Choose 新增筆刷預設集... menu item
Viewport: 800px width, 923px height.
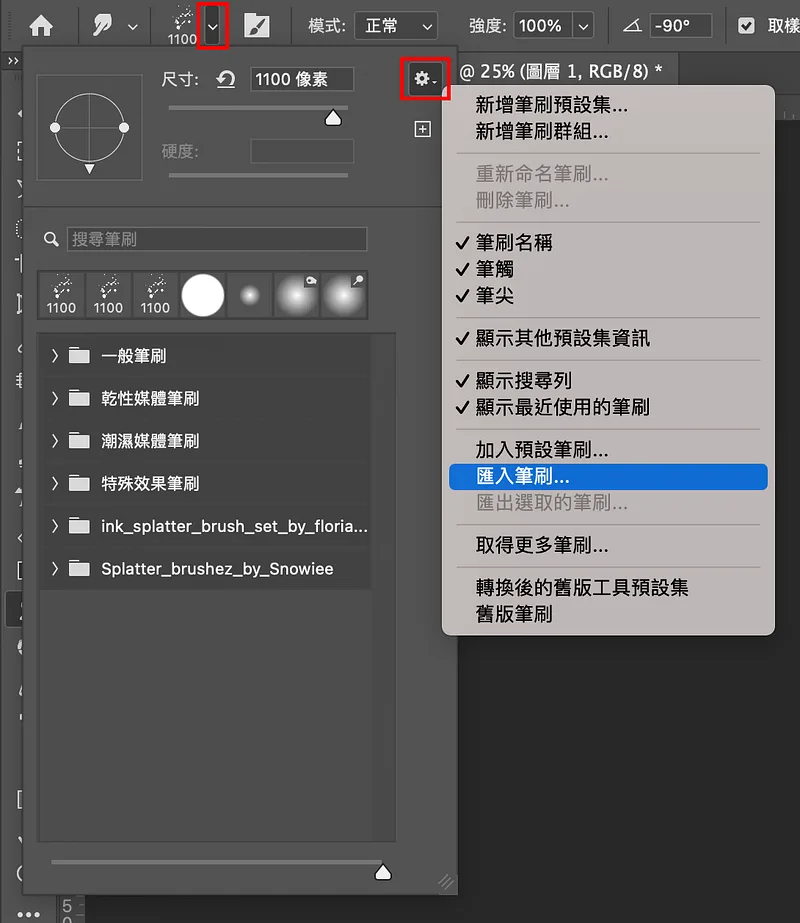click(608, 105)
